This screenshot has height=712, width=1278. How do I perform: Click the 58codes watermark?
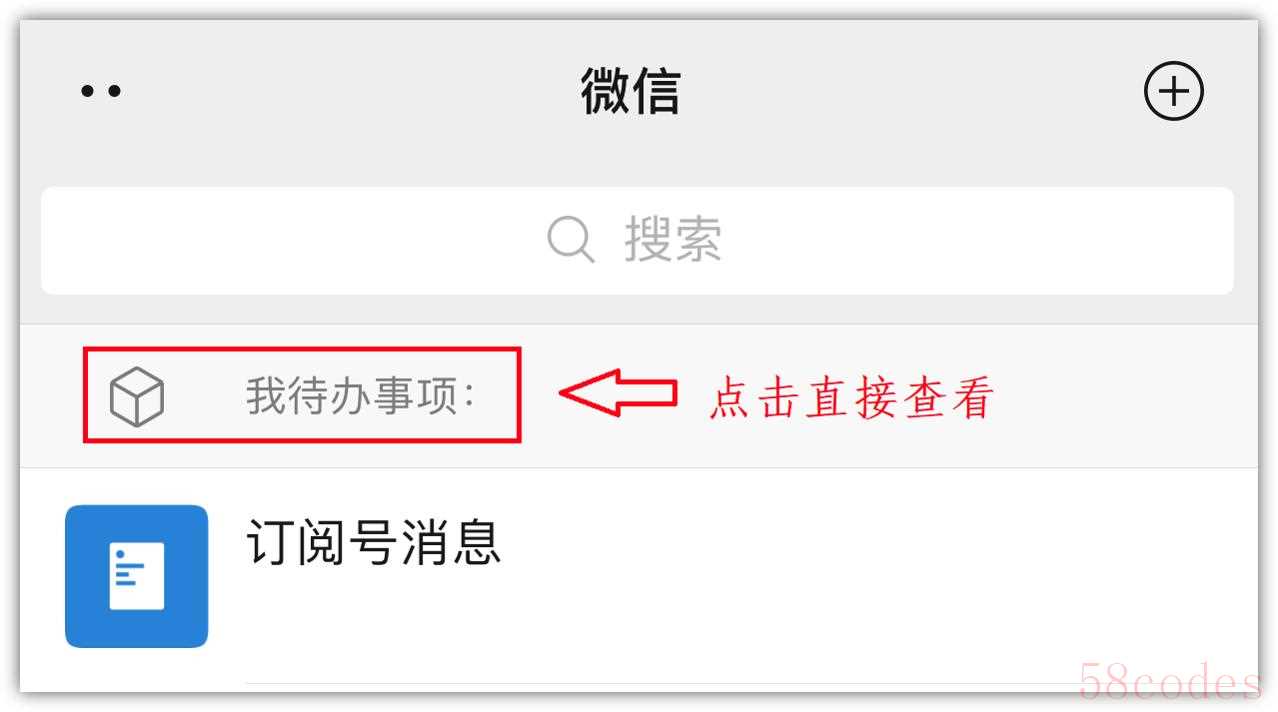coord(1169,682)
